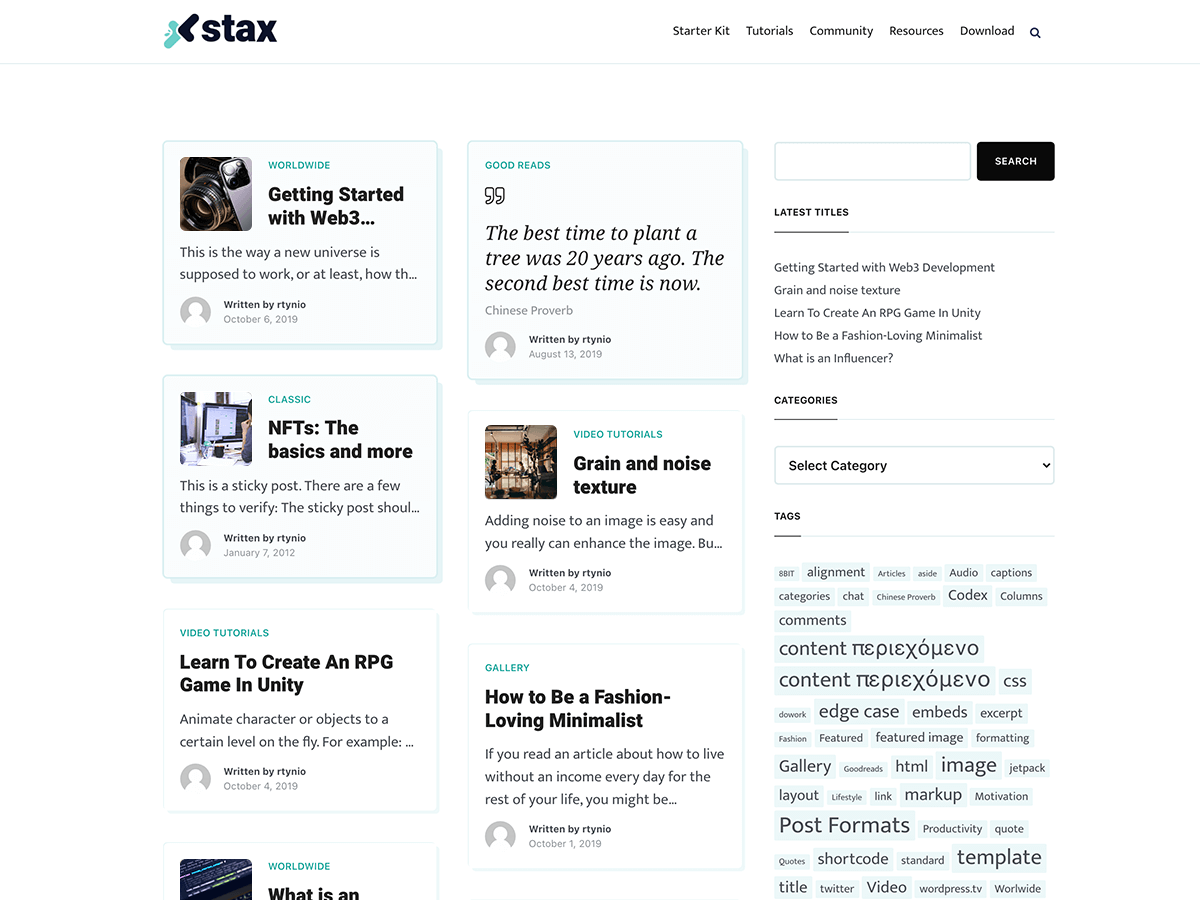Screen dimensions: 1200x900
Task: Go to the Community page
Action: point(841,30)
